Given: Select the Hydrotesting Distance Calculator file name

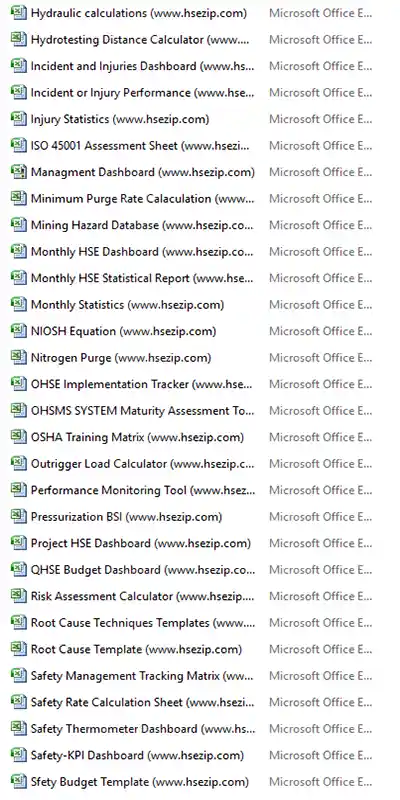Looking at the screenshot, I should coord(141,40).
